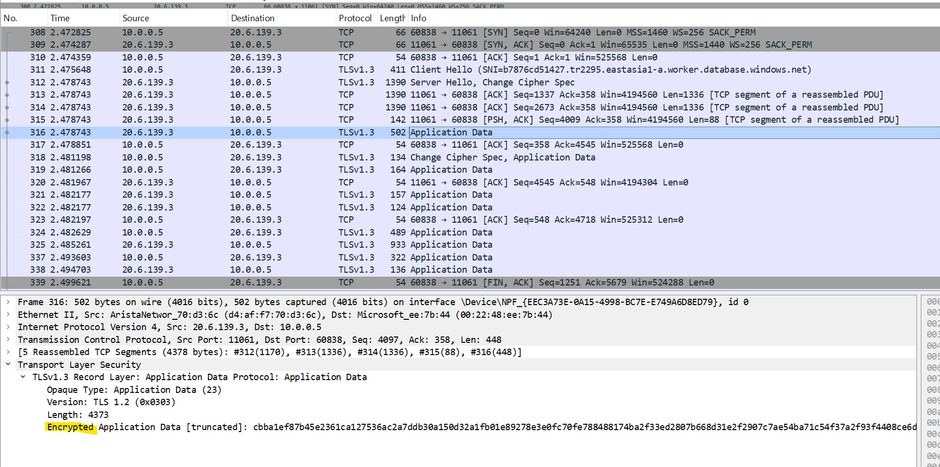
Task: Select packet 339 FIN, ACK row
Action: click(470, 282)
